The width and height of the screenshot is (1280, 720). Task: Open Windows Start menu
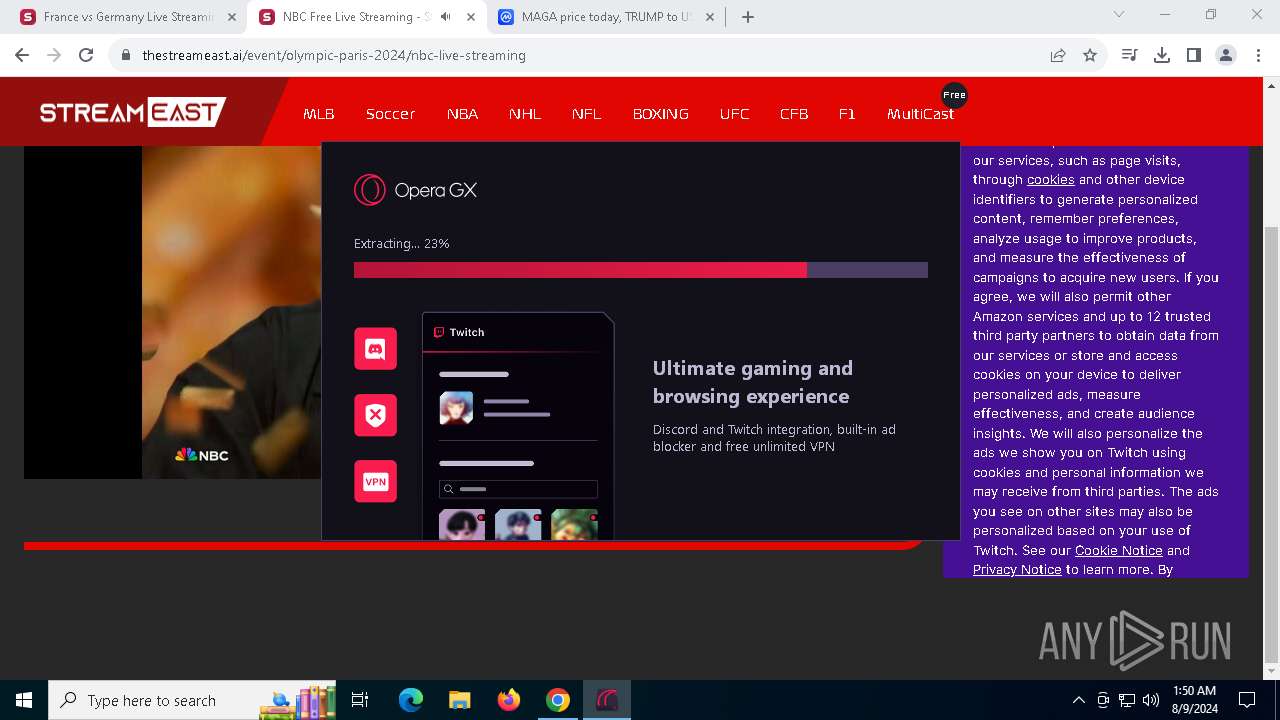pyautogui.click(x=24, y=700)
